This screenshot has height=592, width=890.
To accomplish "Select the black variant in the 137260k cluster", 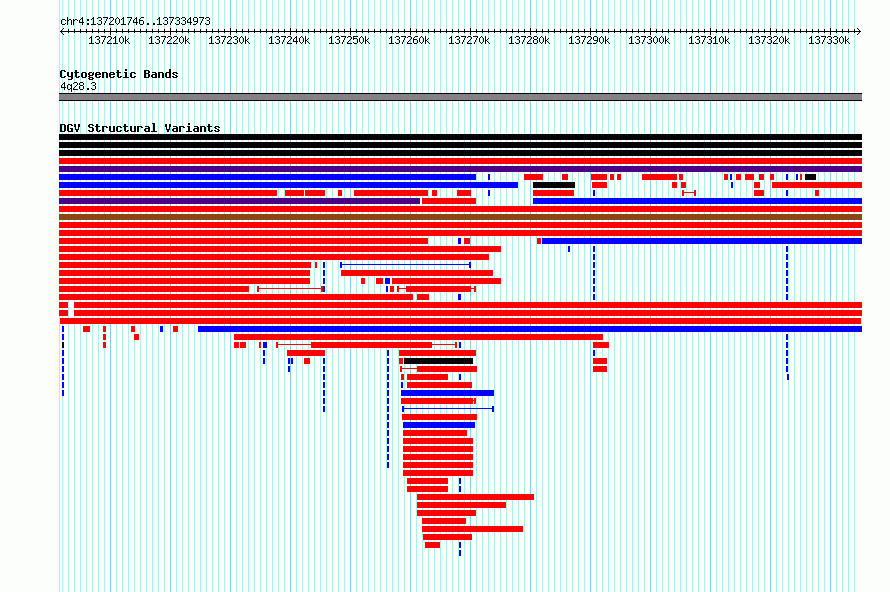I will tap(438, 361).
